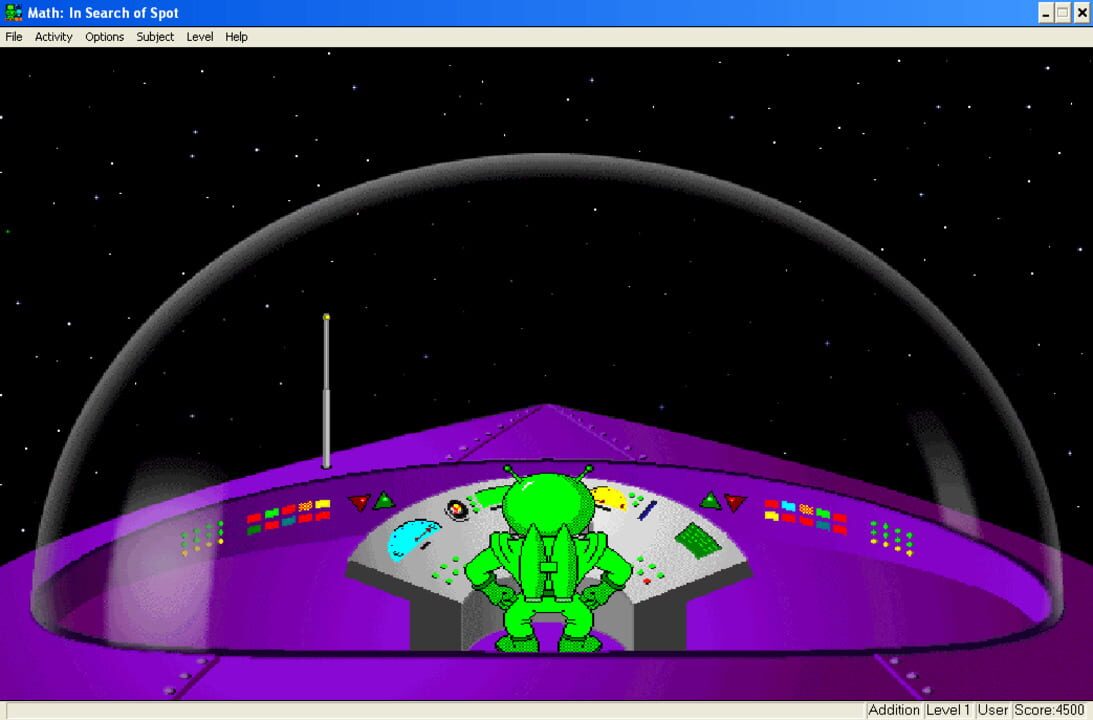Open the Activity menu
The width and height of the screenshot is (1093, 720).
click(53, 37)
